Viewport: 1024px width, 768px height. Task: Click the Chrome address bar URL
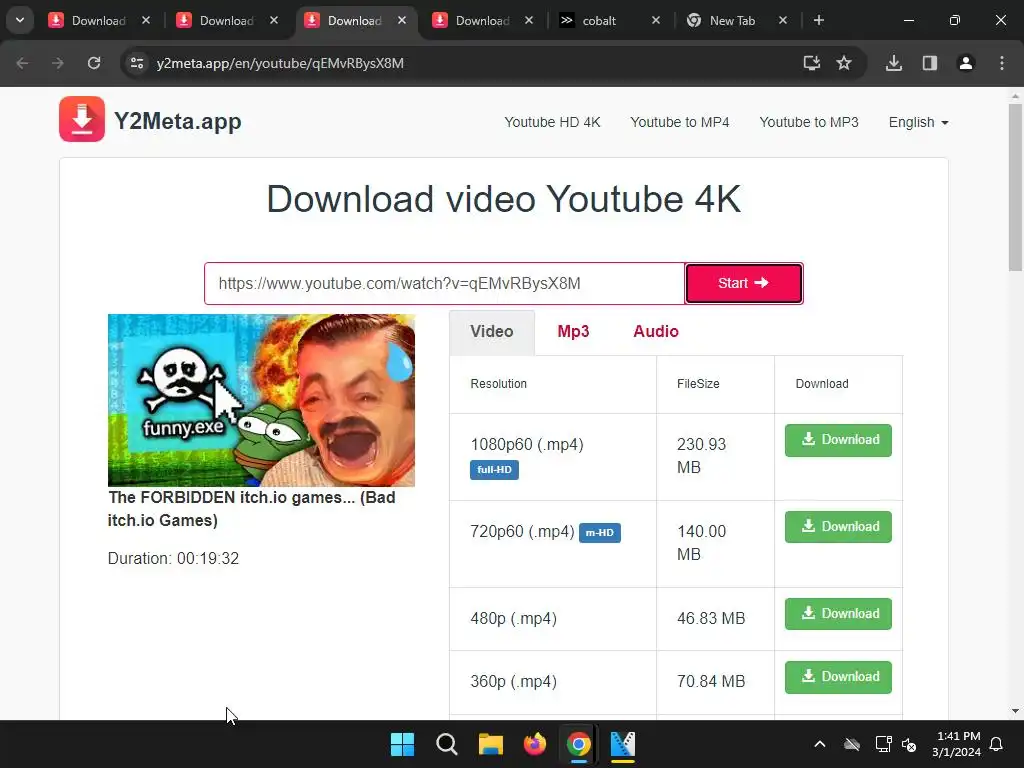tap(280, 63)
